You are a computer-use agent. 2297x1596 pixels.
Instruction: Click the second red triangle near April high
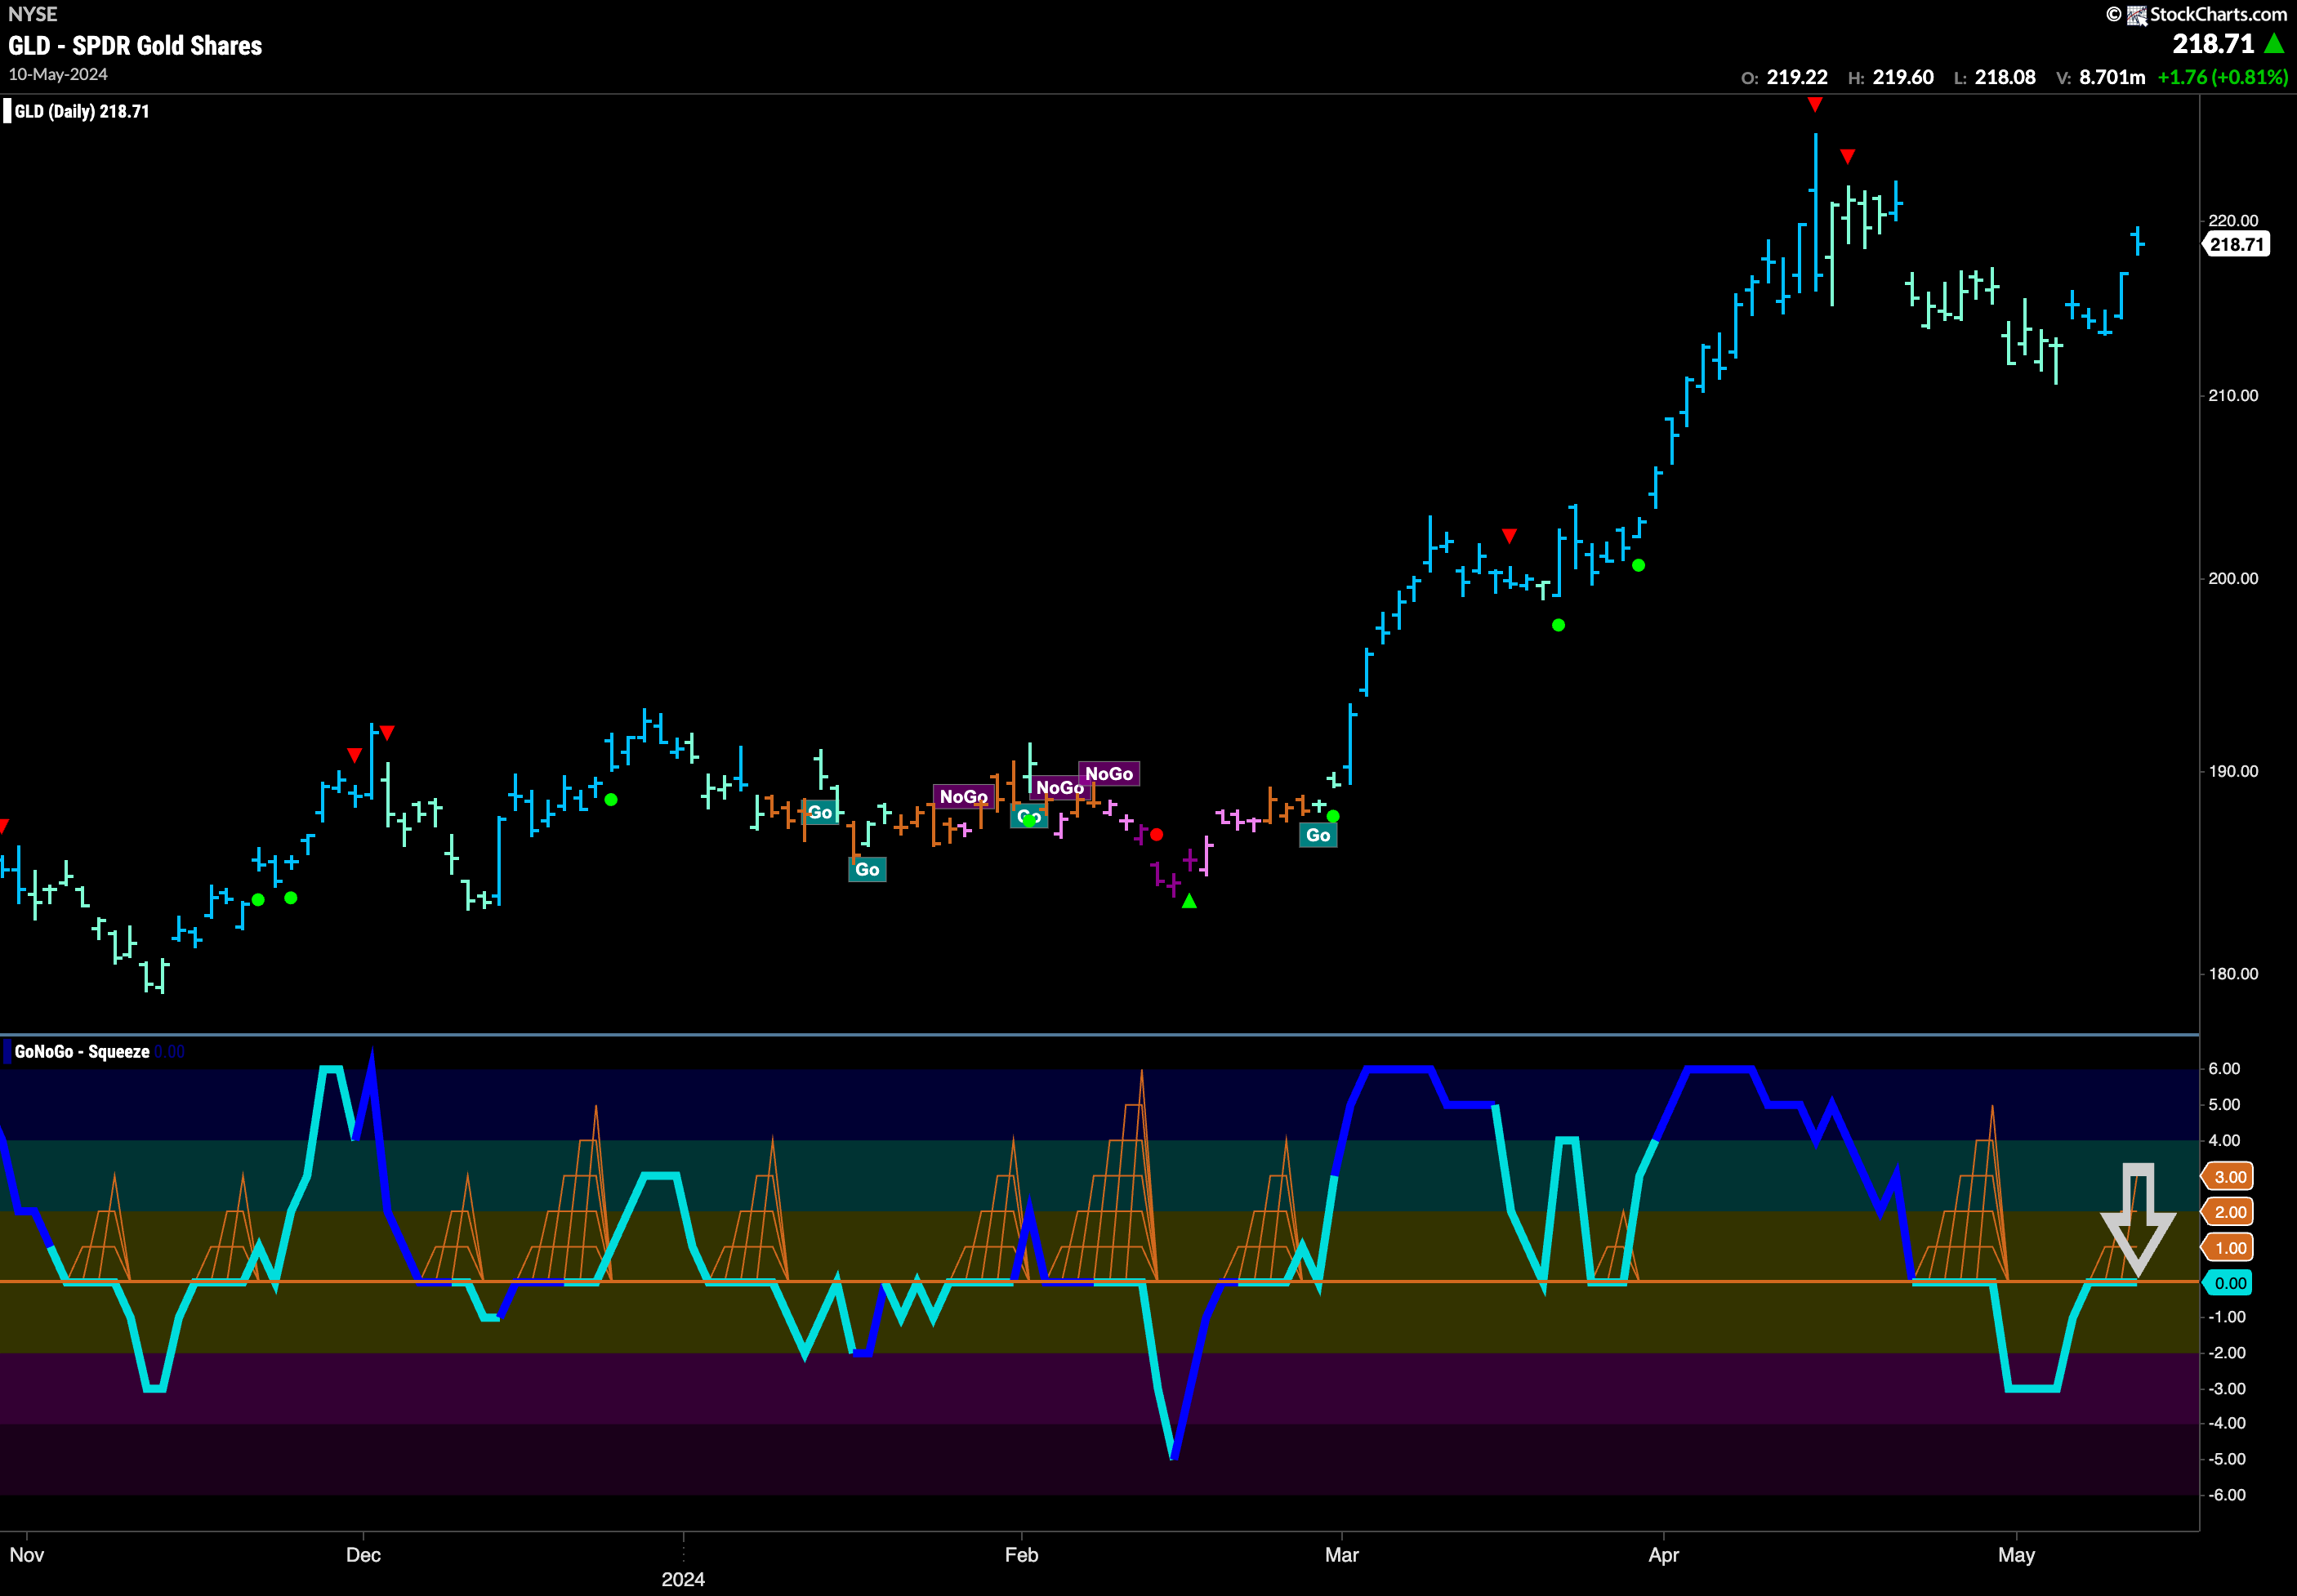[x=1847, y=156]
